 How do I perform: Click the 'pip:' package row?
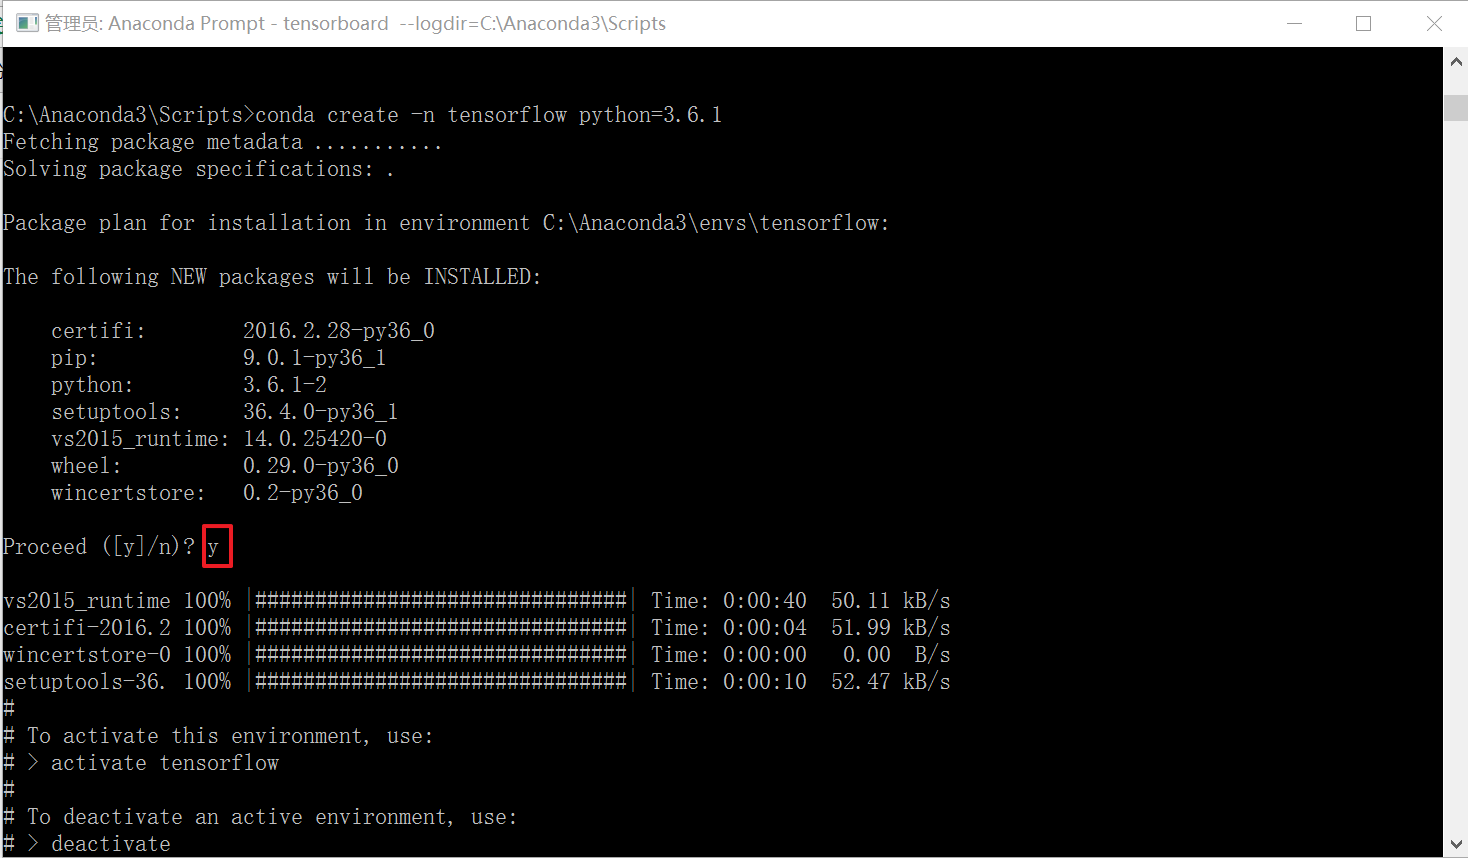tap(218, 358)
